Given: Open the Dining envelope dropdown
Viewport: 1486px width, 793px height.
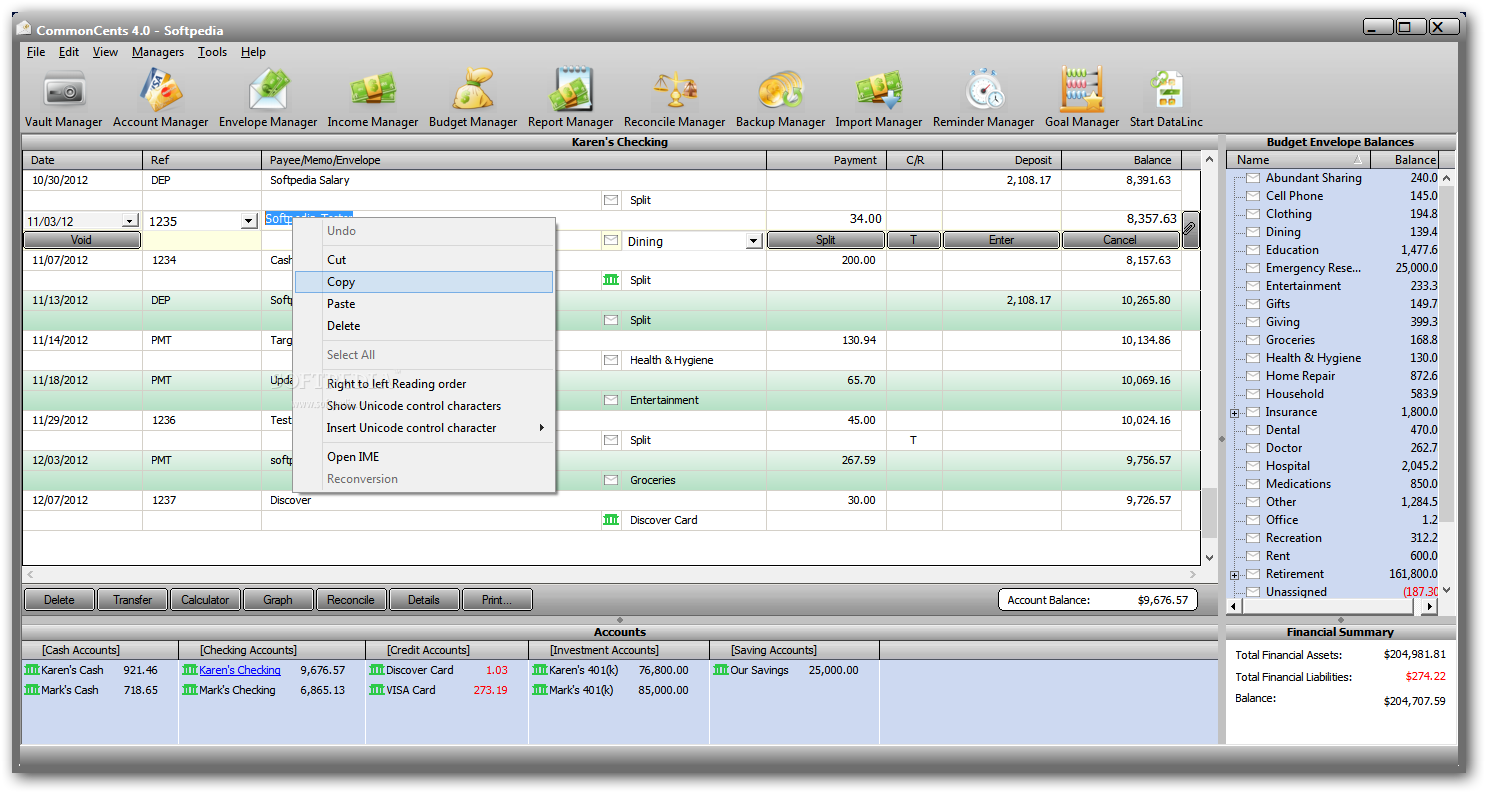Looking at the screenshot, I should (753, 241).
